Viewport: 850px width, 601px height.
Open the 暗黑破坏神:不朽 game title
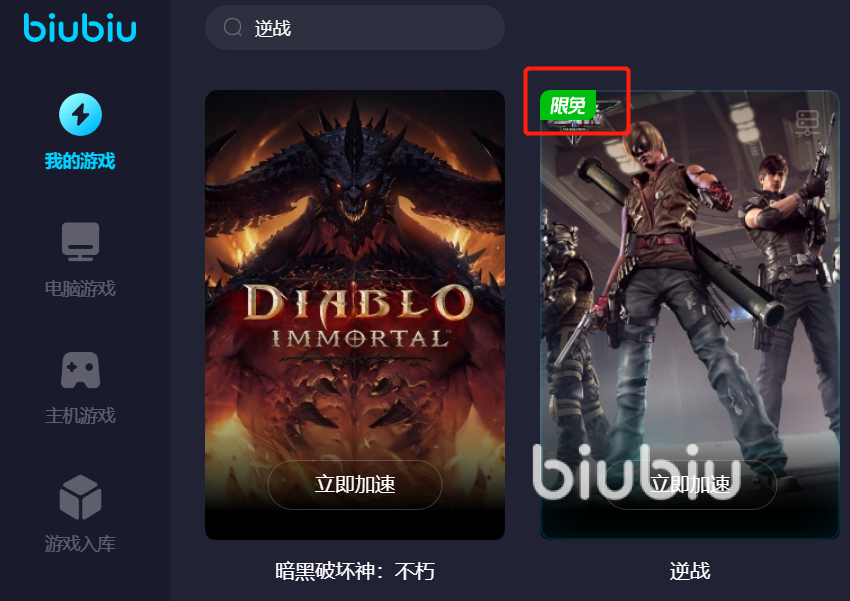pyautogui.click(x=355, y=571)
